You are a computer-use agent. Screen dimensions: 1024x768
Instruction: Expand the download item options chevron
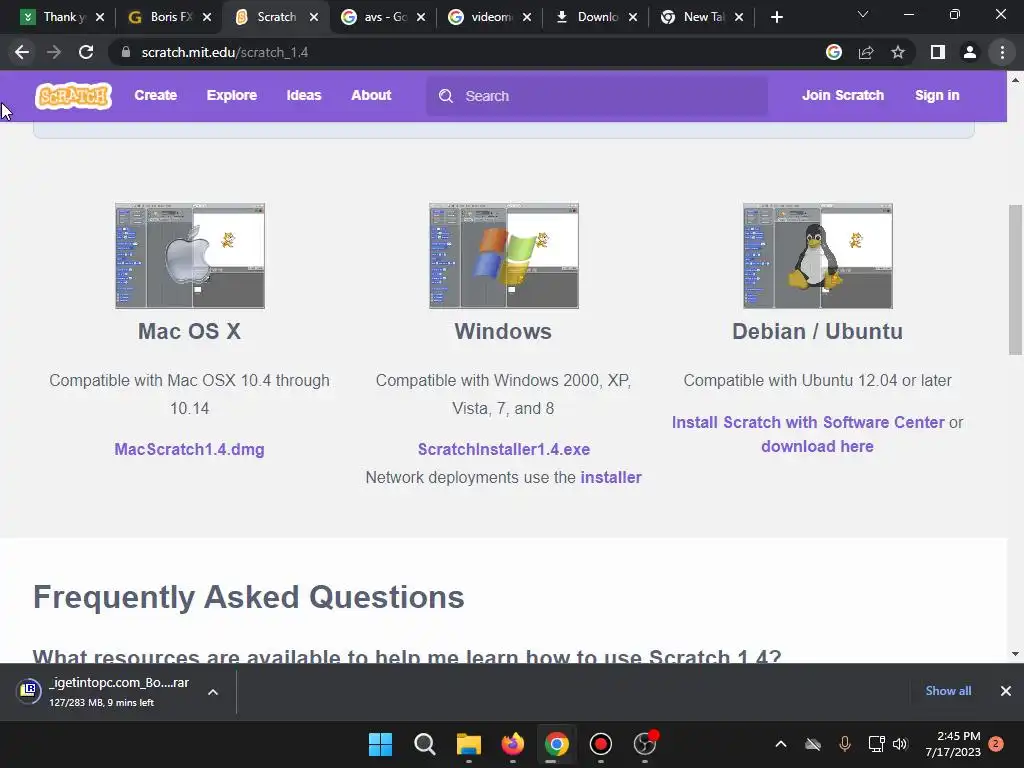[x=213, y=692]
